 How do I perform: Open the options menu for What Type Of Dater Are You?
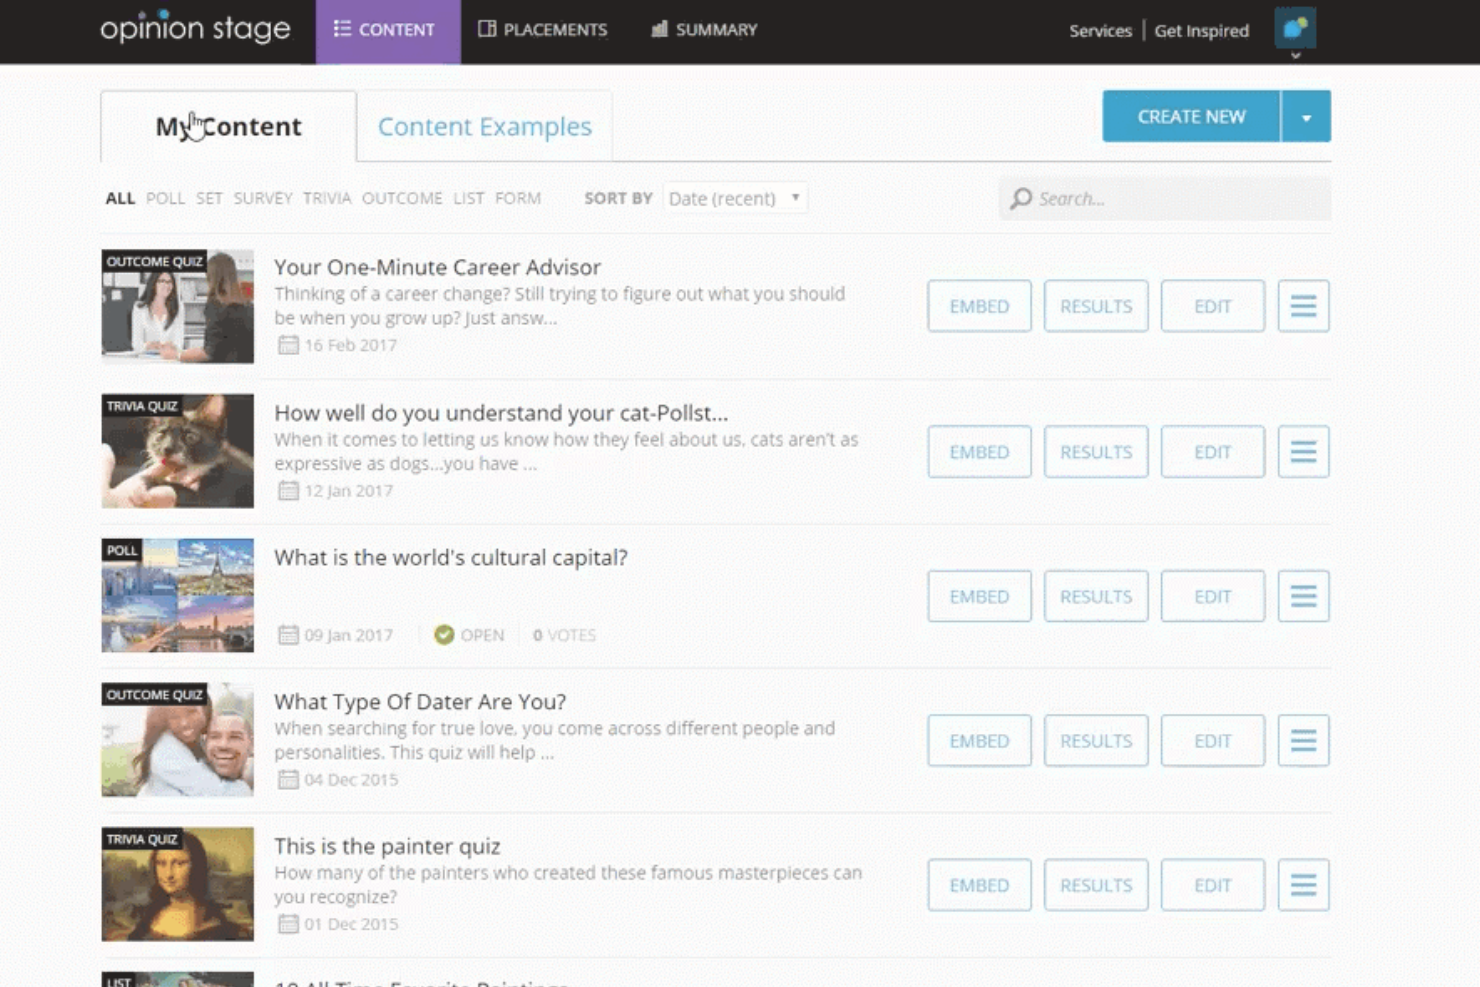point(1303,740)
